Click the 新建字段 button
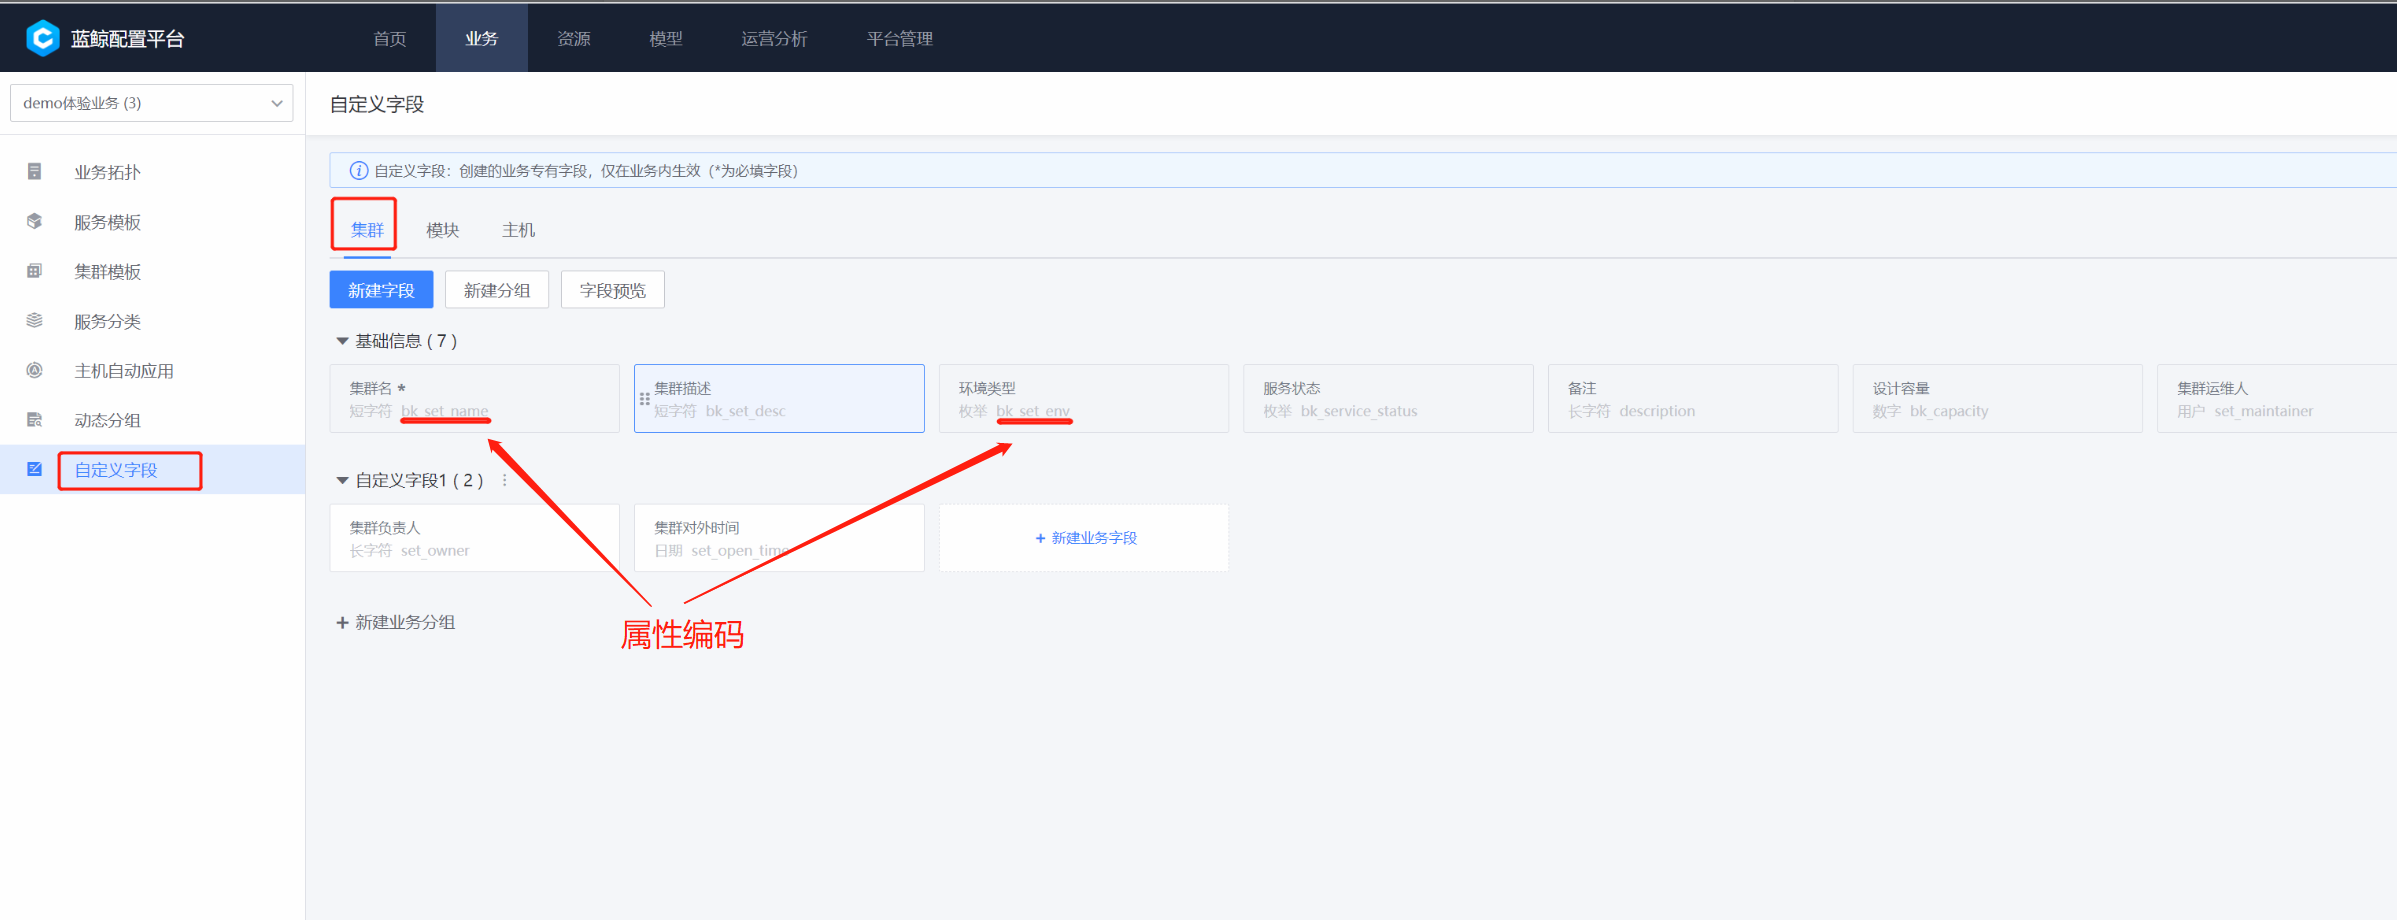 click(x=381, y=290)
